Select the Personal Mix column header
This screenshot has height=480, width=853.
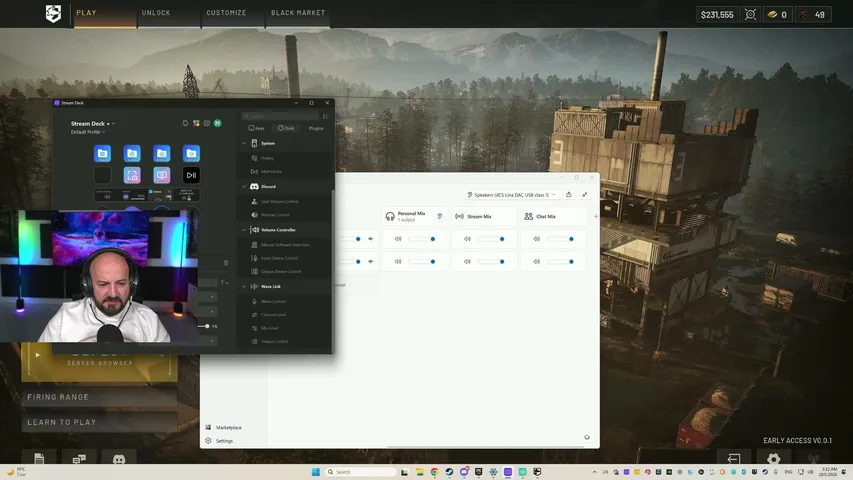coord(415,216)
